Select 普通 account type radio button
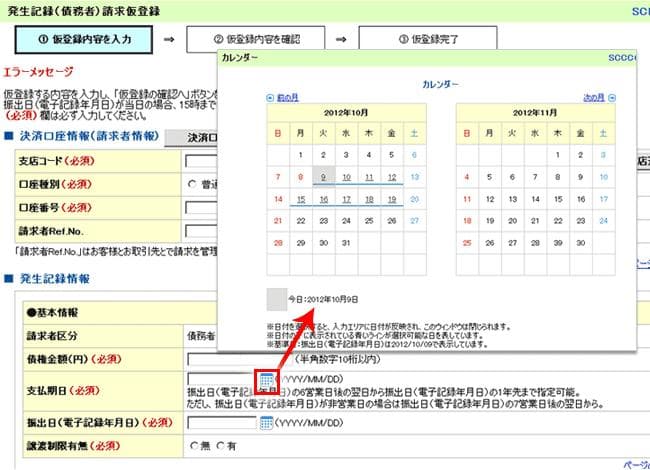 [x=193, y=184]
